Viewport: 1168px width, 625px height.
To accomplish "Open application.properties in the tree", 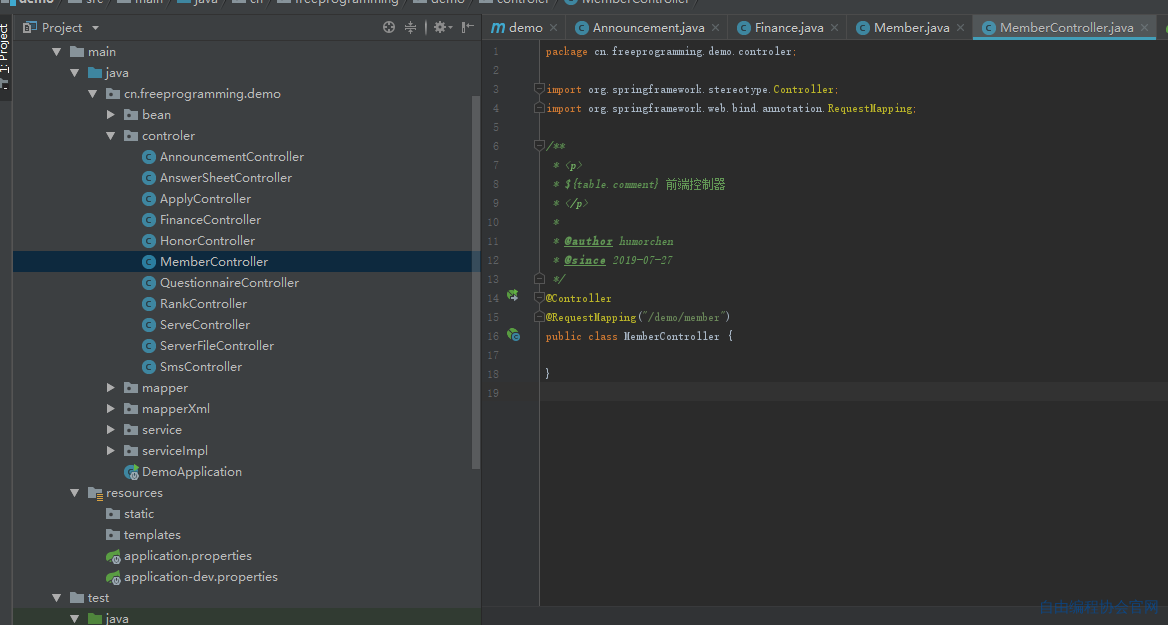I will (x=188, y=556).
